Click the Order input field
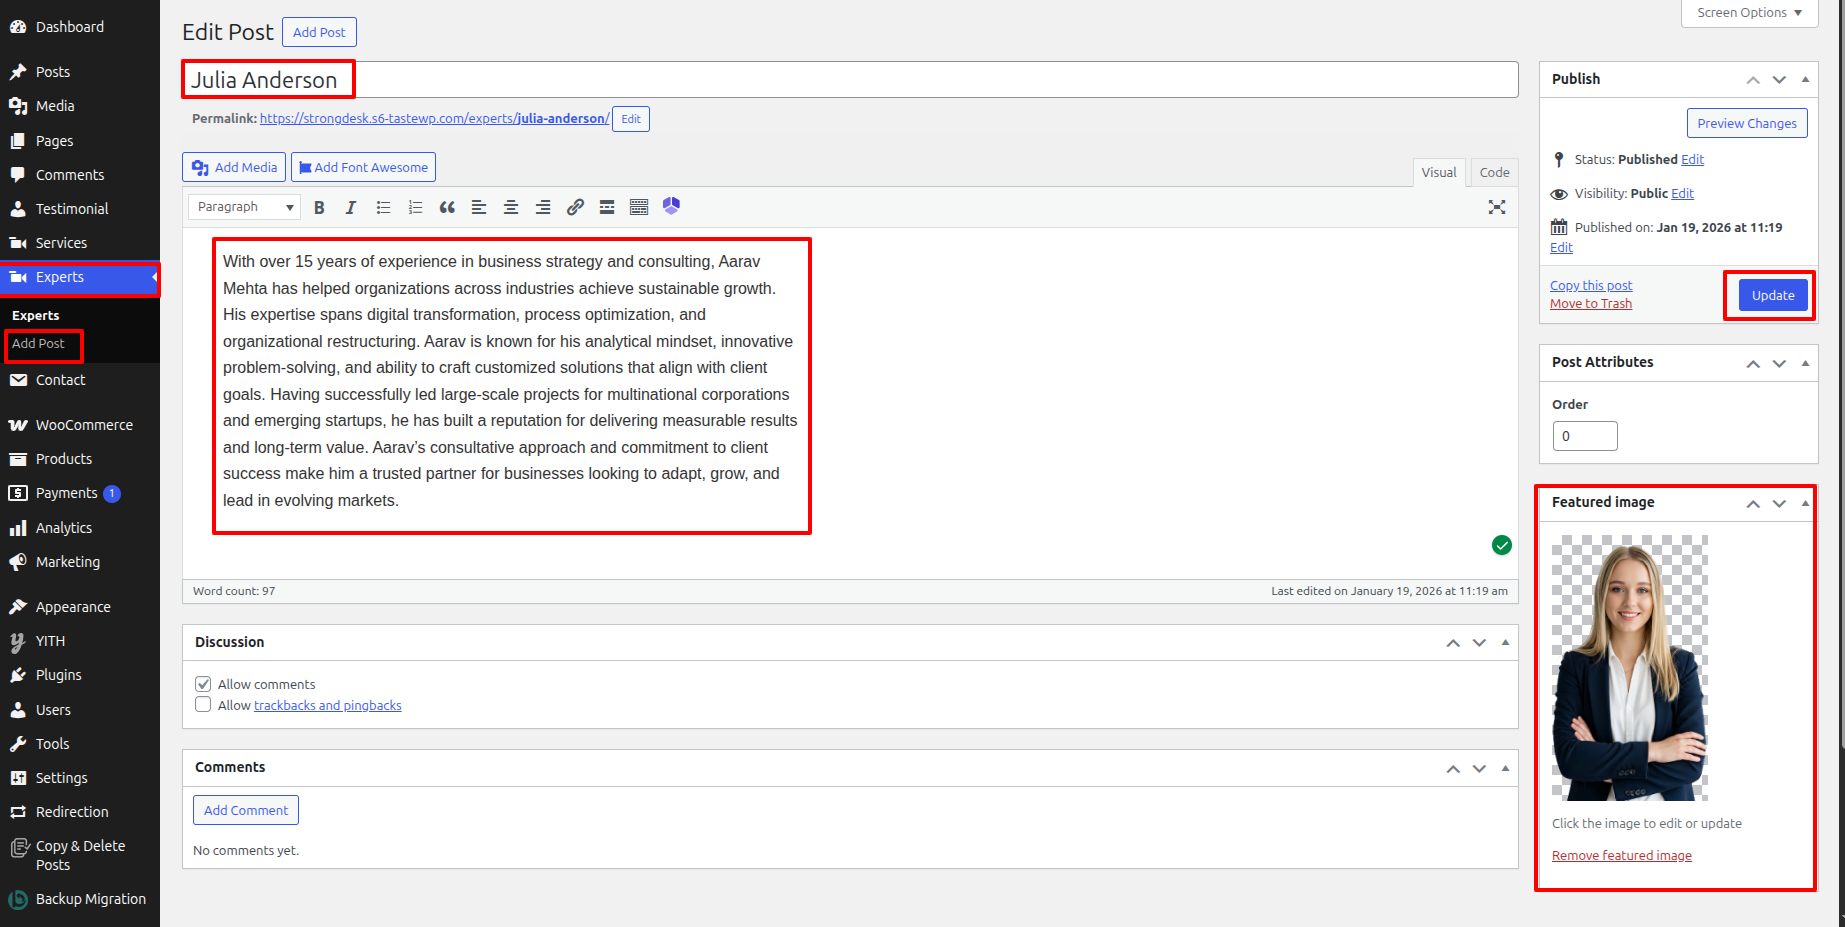The width and height of the screenshot is (1845, 927). point(1584,436)
